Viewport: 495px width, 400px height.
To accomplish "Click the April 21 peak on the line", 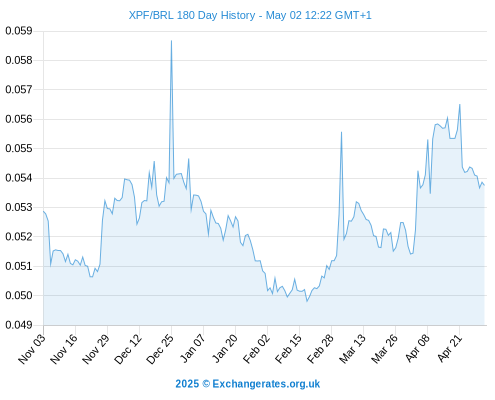I will point(460,105).
